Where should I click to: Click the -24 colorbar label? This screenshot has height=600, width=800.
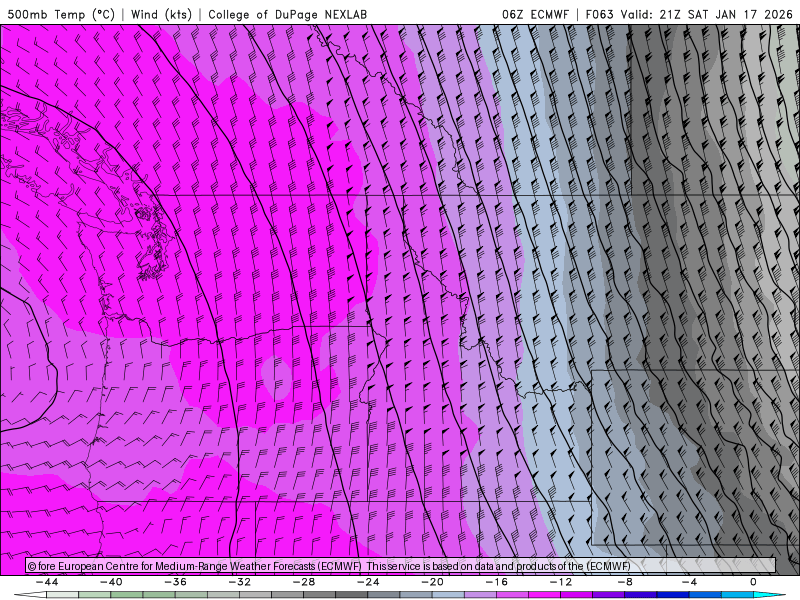coord(368,582)
